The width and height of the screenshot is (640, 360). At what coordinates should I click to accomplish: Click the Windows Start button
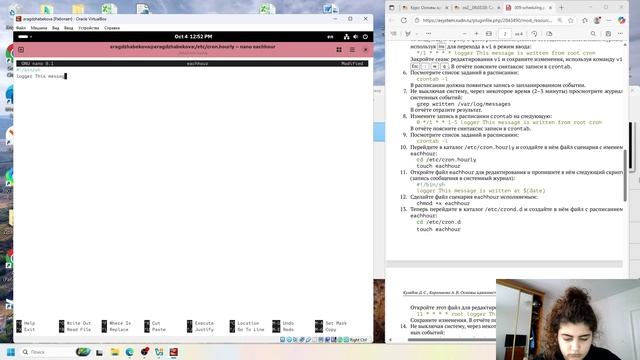click(11, 352)
